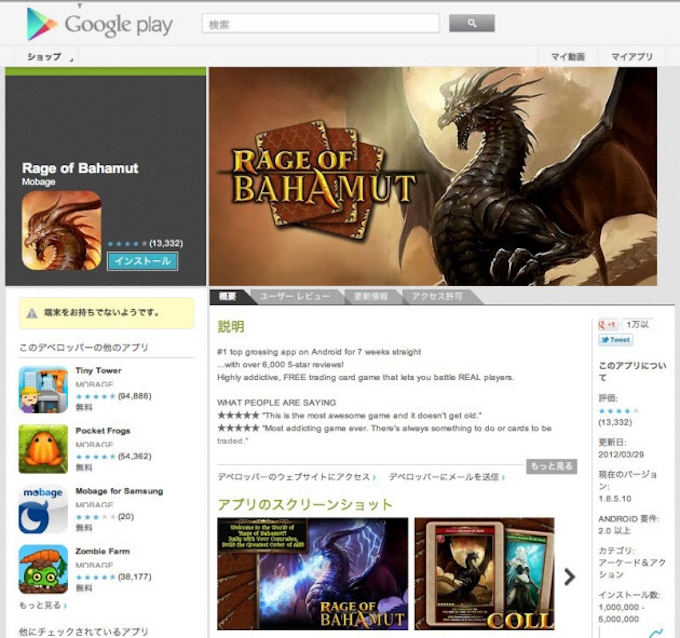Click the Tweet button
The width and height of the screenshot is (680, 638).
(615, 340)
